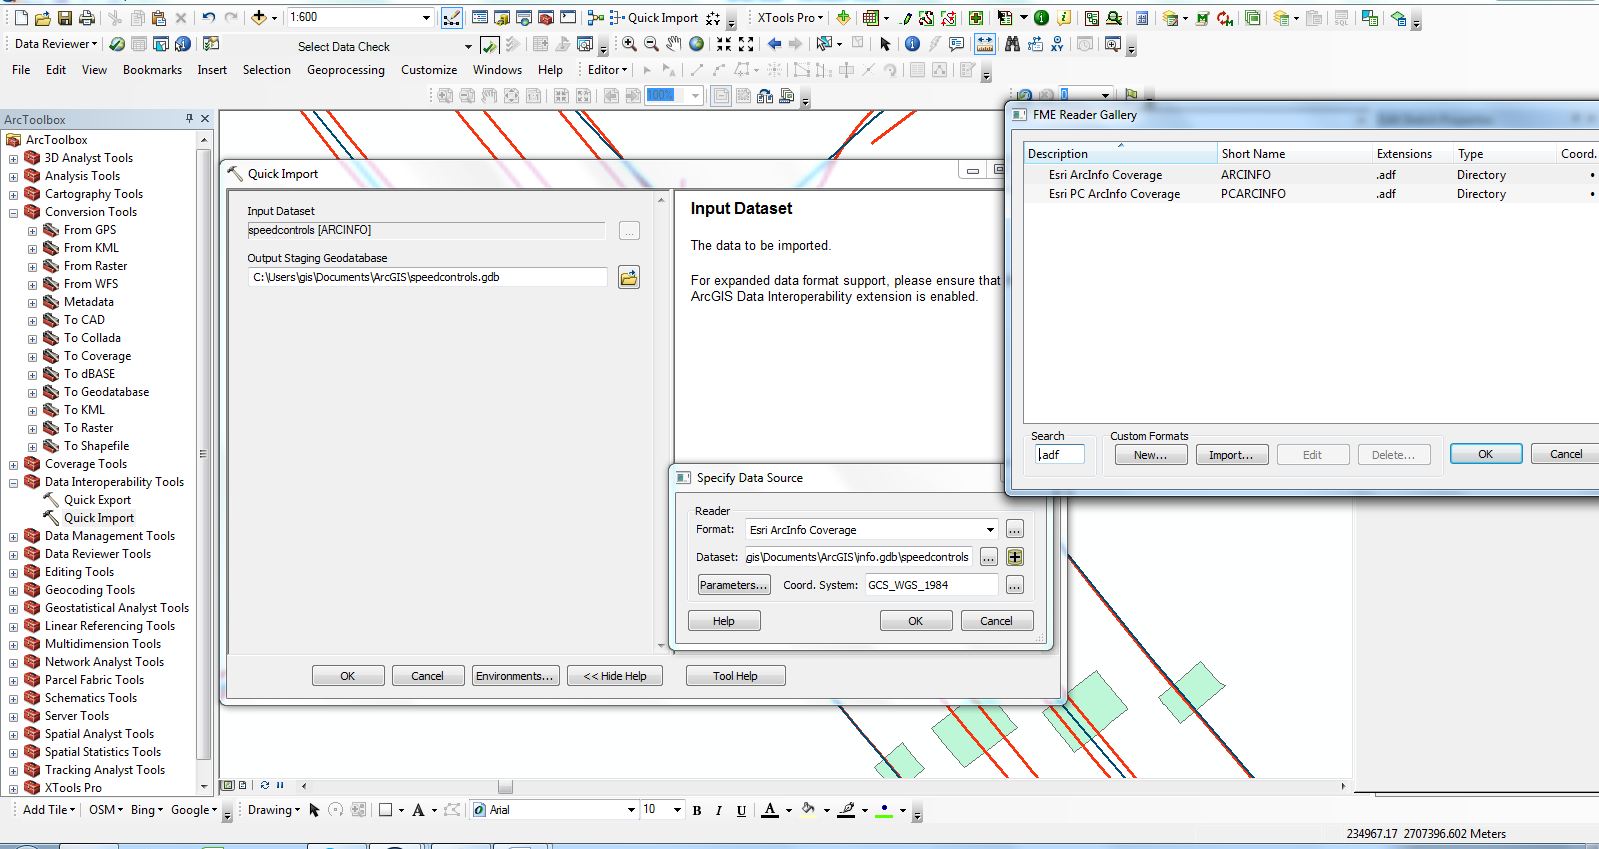1599x849 pixels.
Task: Collapse Data Interoperability Tools toolbox
Action: click(x=13, y=482)
